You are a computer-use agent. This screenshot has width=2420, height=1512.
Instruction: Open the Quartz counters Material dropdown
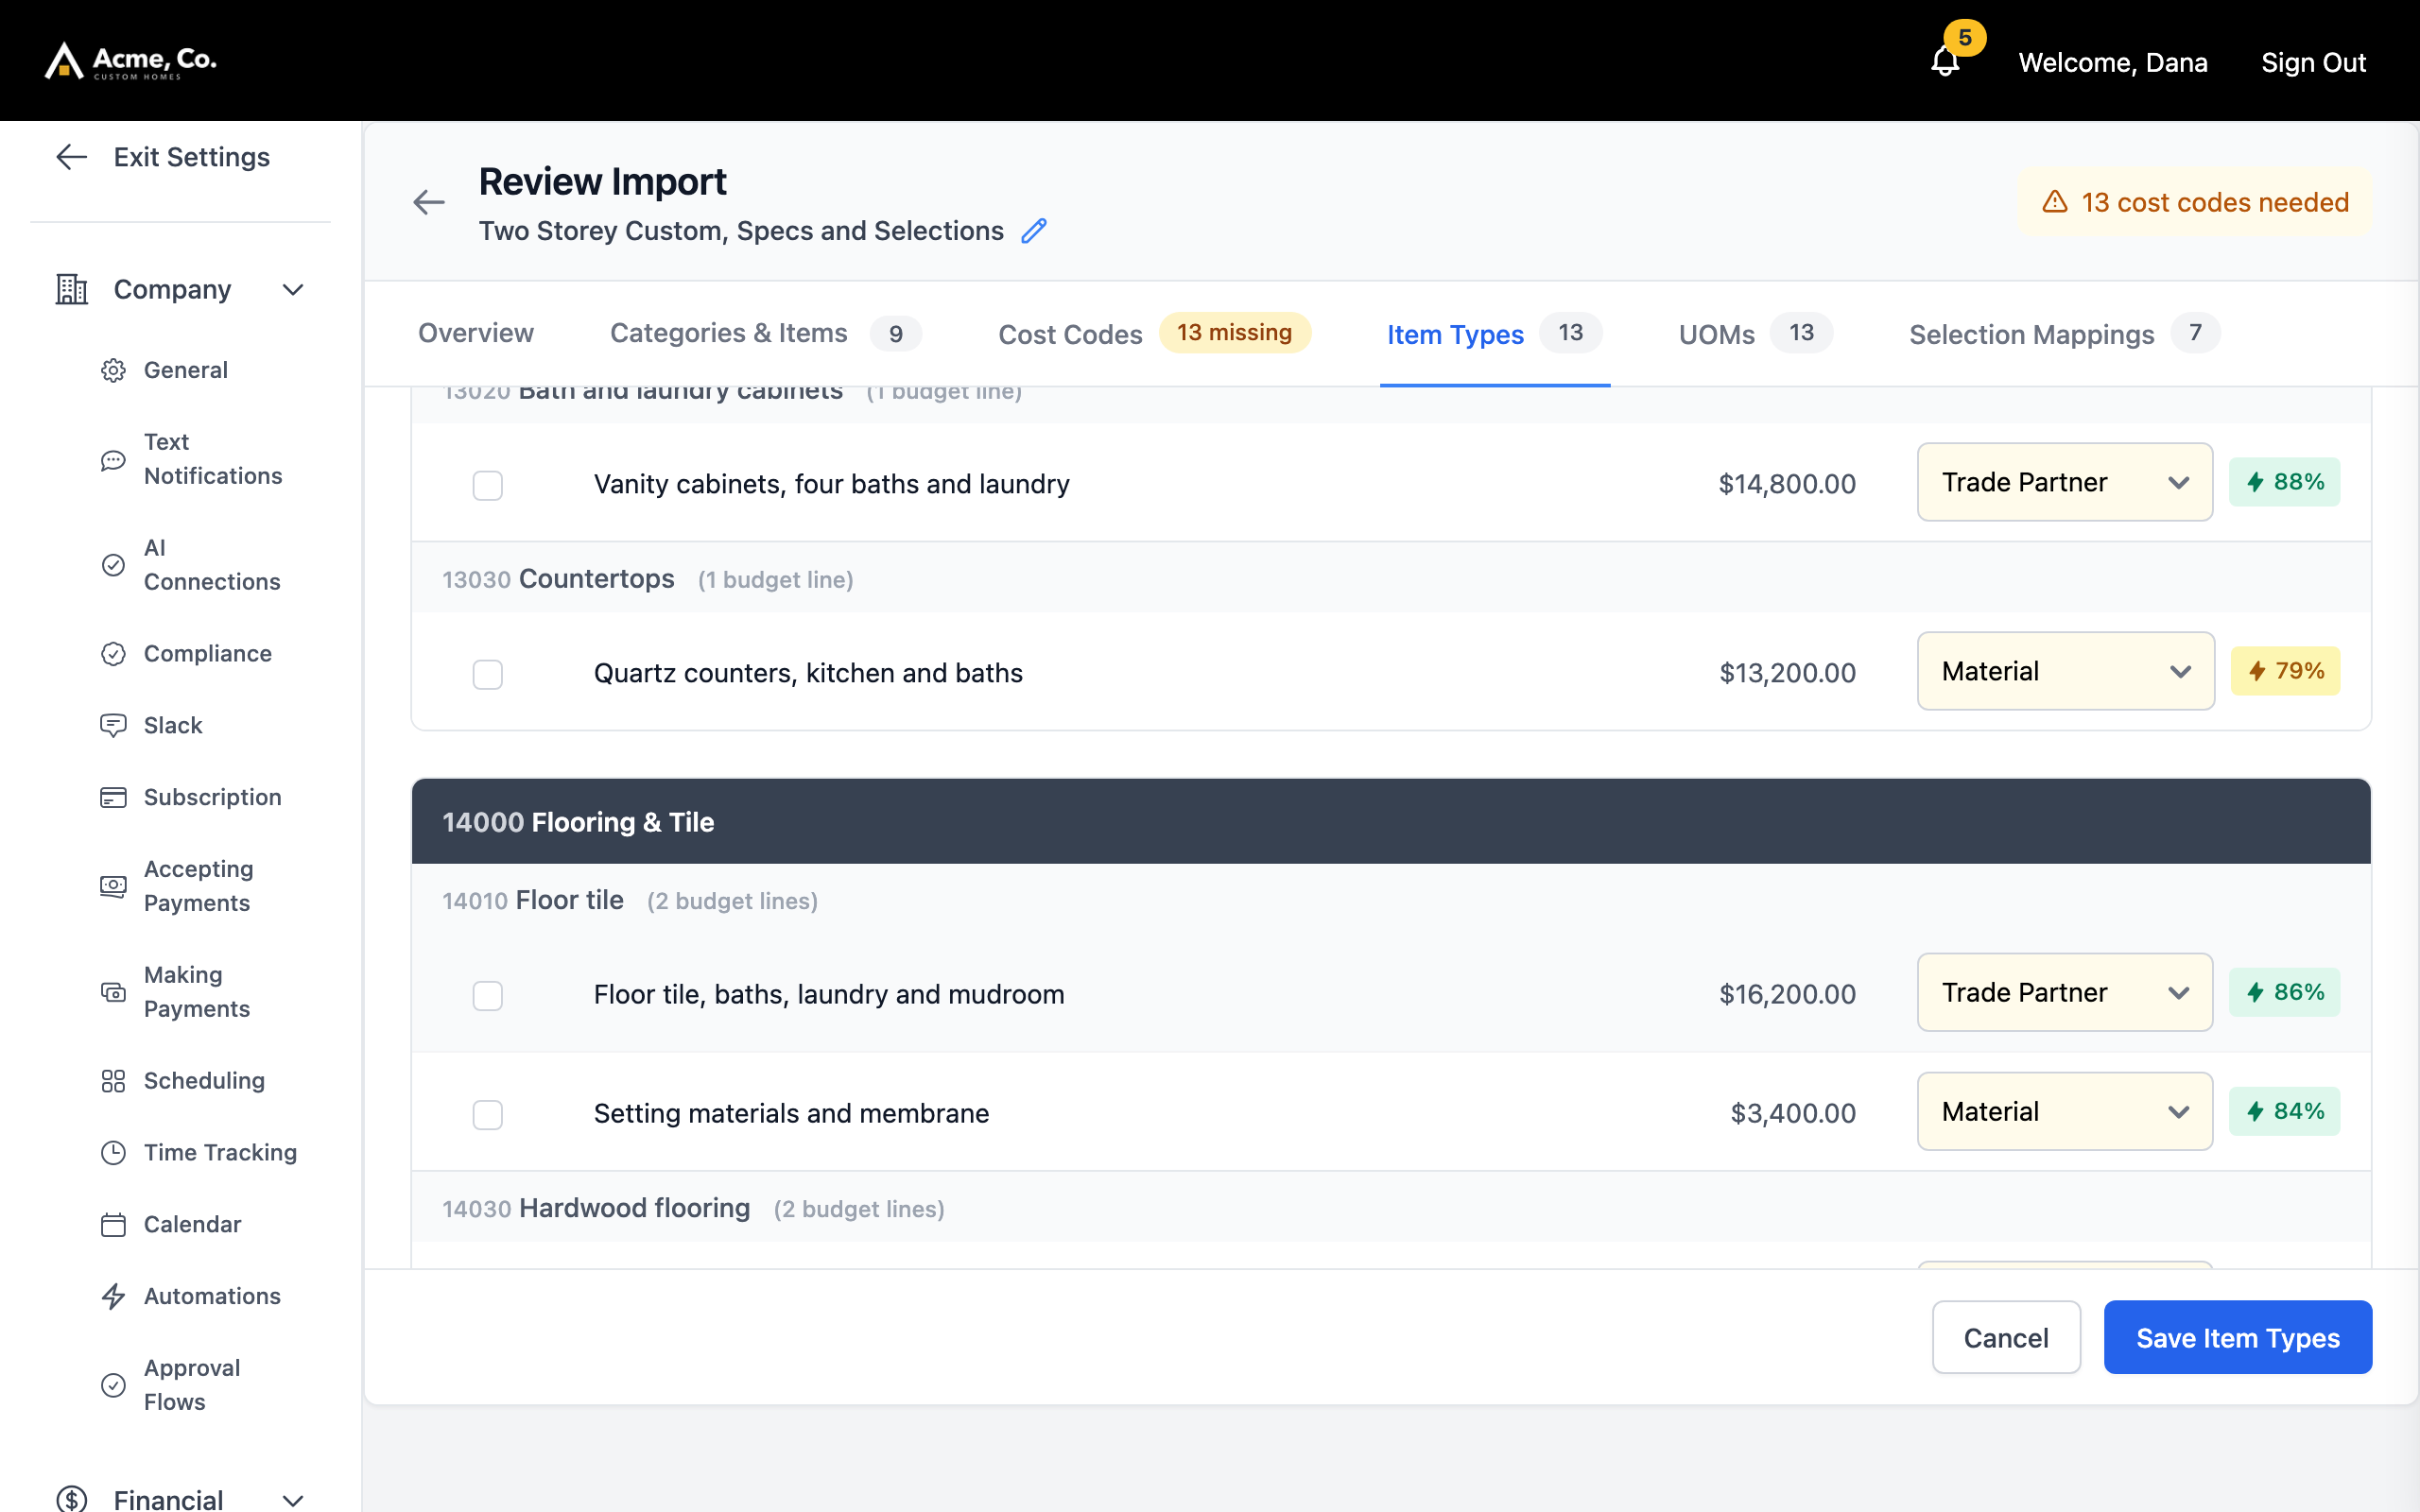click(2065, 671)
